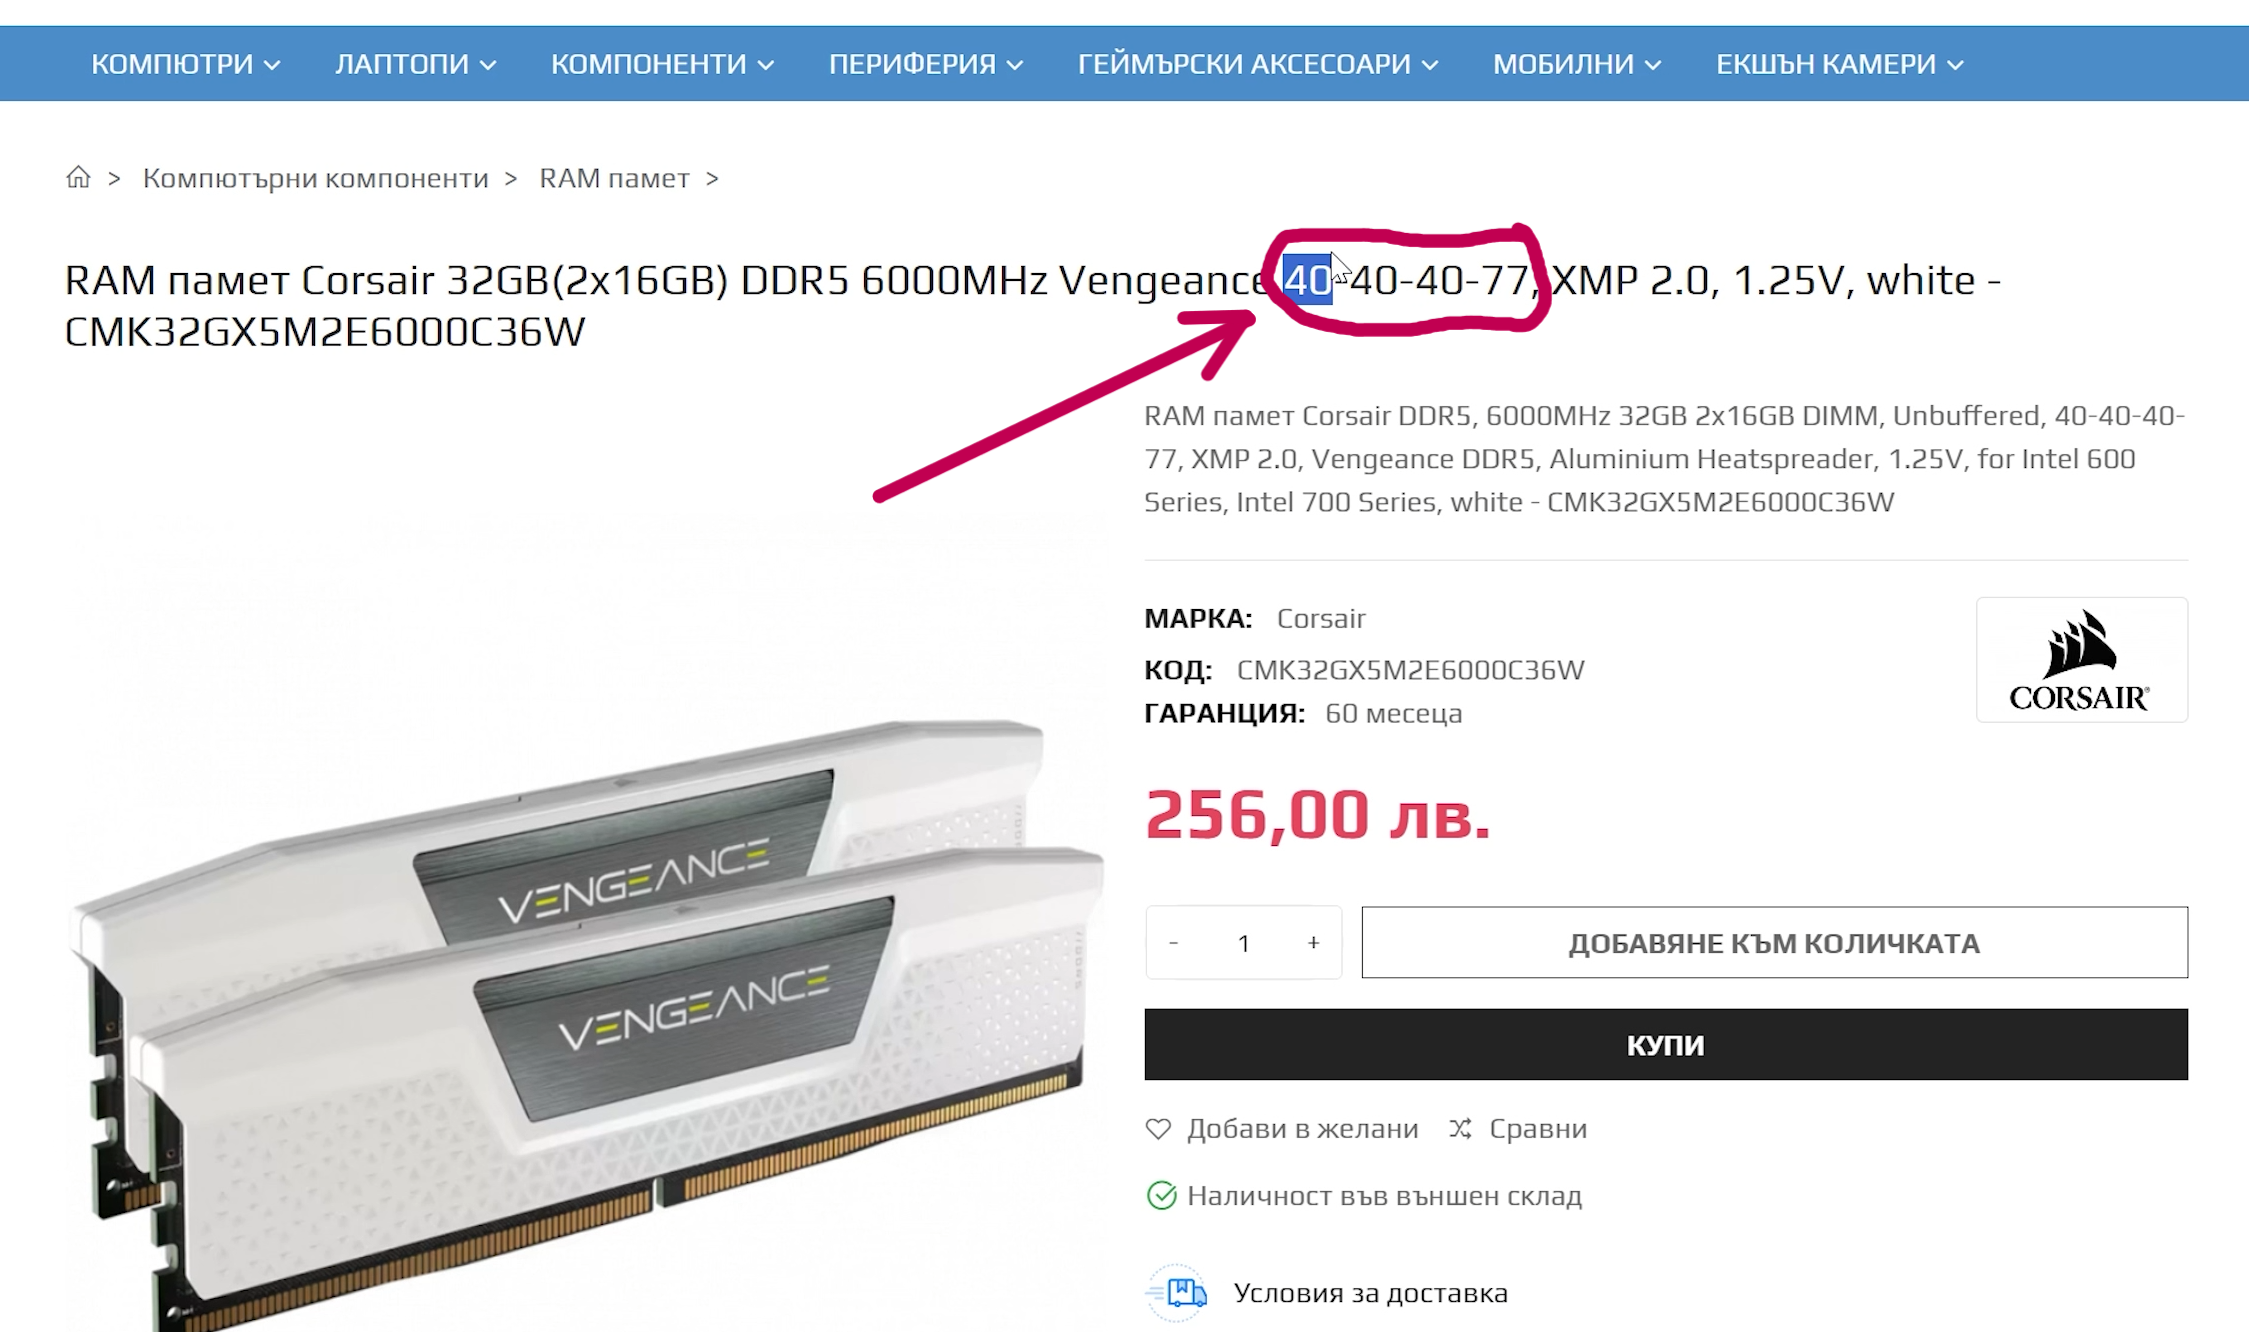2249x1332 pixels.
Task: Click the home icon in breadcrumb
Action: pyautogui.click(x=78, y=177)
